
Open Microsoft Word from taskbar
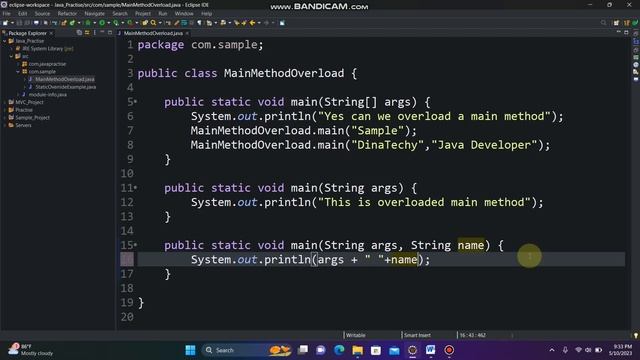click(431, 350)
